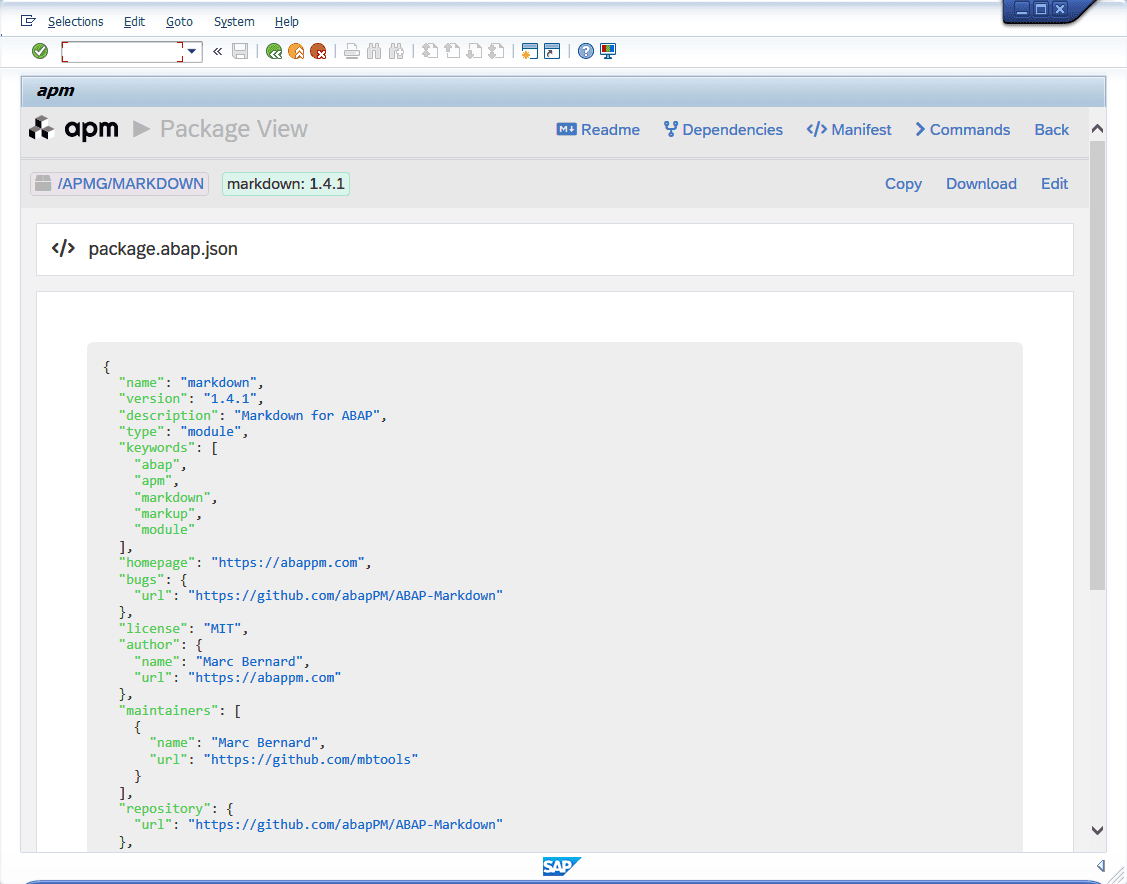The width and height of the screenshot is (1127, 884).
Task: Open the Manifest view
Action: [849, 129]
